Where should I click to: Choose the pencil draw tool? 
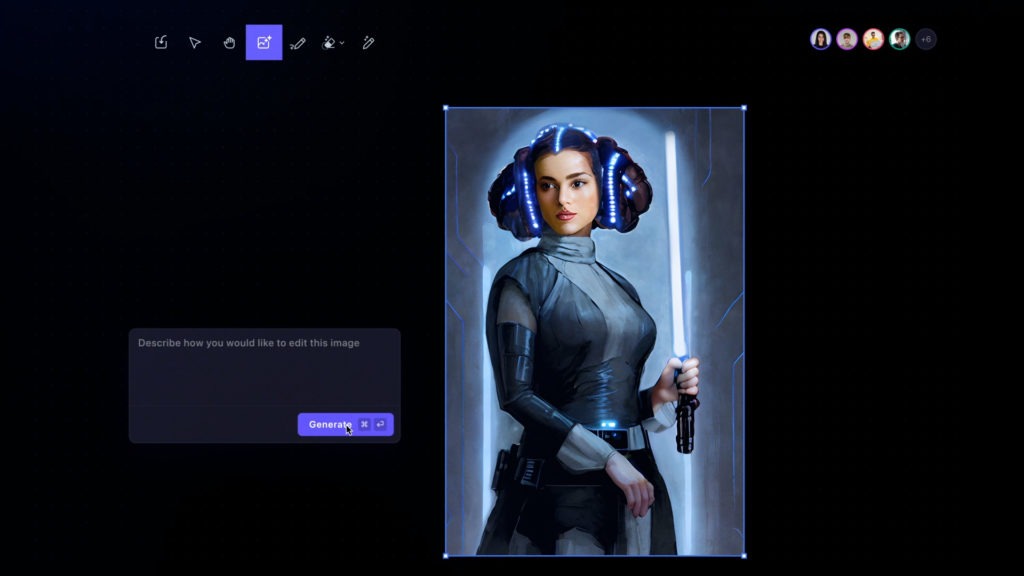pyautogui.click(x=297, y=43)
